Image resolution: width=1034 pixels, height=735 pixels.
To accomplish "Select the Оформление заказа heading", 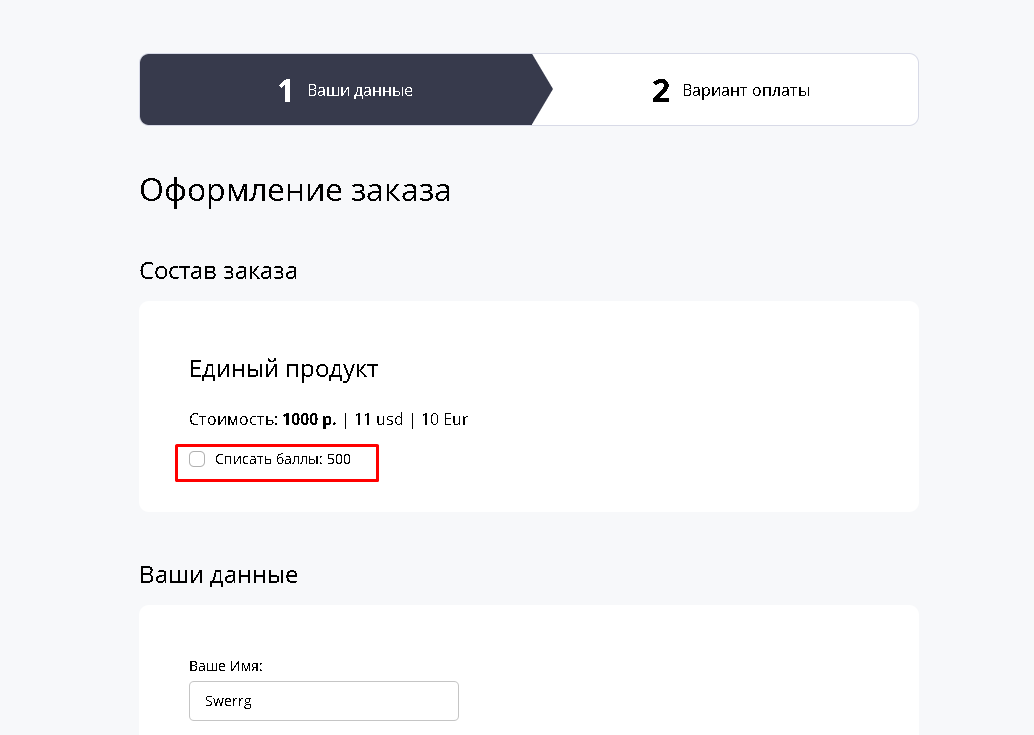I will click(295, 191).
